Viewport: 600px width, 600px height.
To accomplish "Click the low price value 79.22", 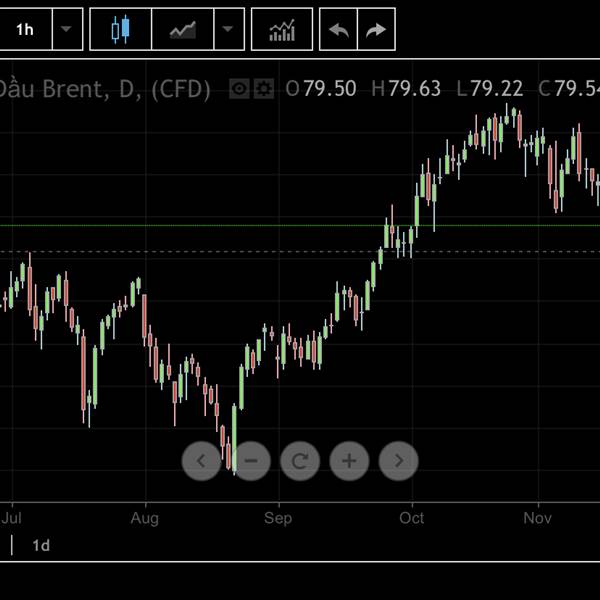I will coord(497,89).
